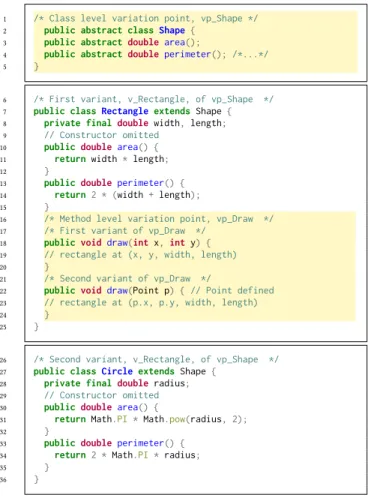Click the abstract perimeter() declaration in Shape
Viewport: 371px width, 498px height.
pyautogui.click(x=135, y=54)
